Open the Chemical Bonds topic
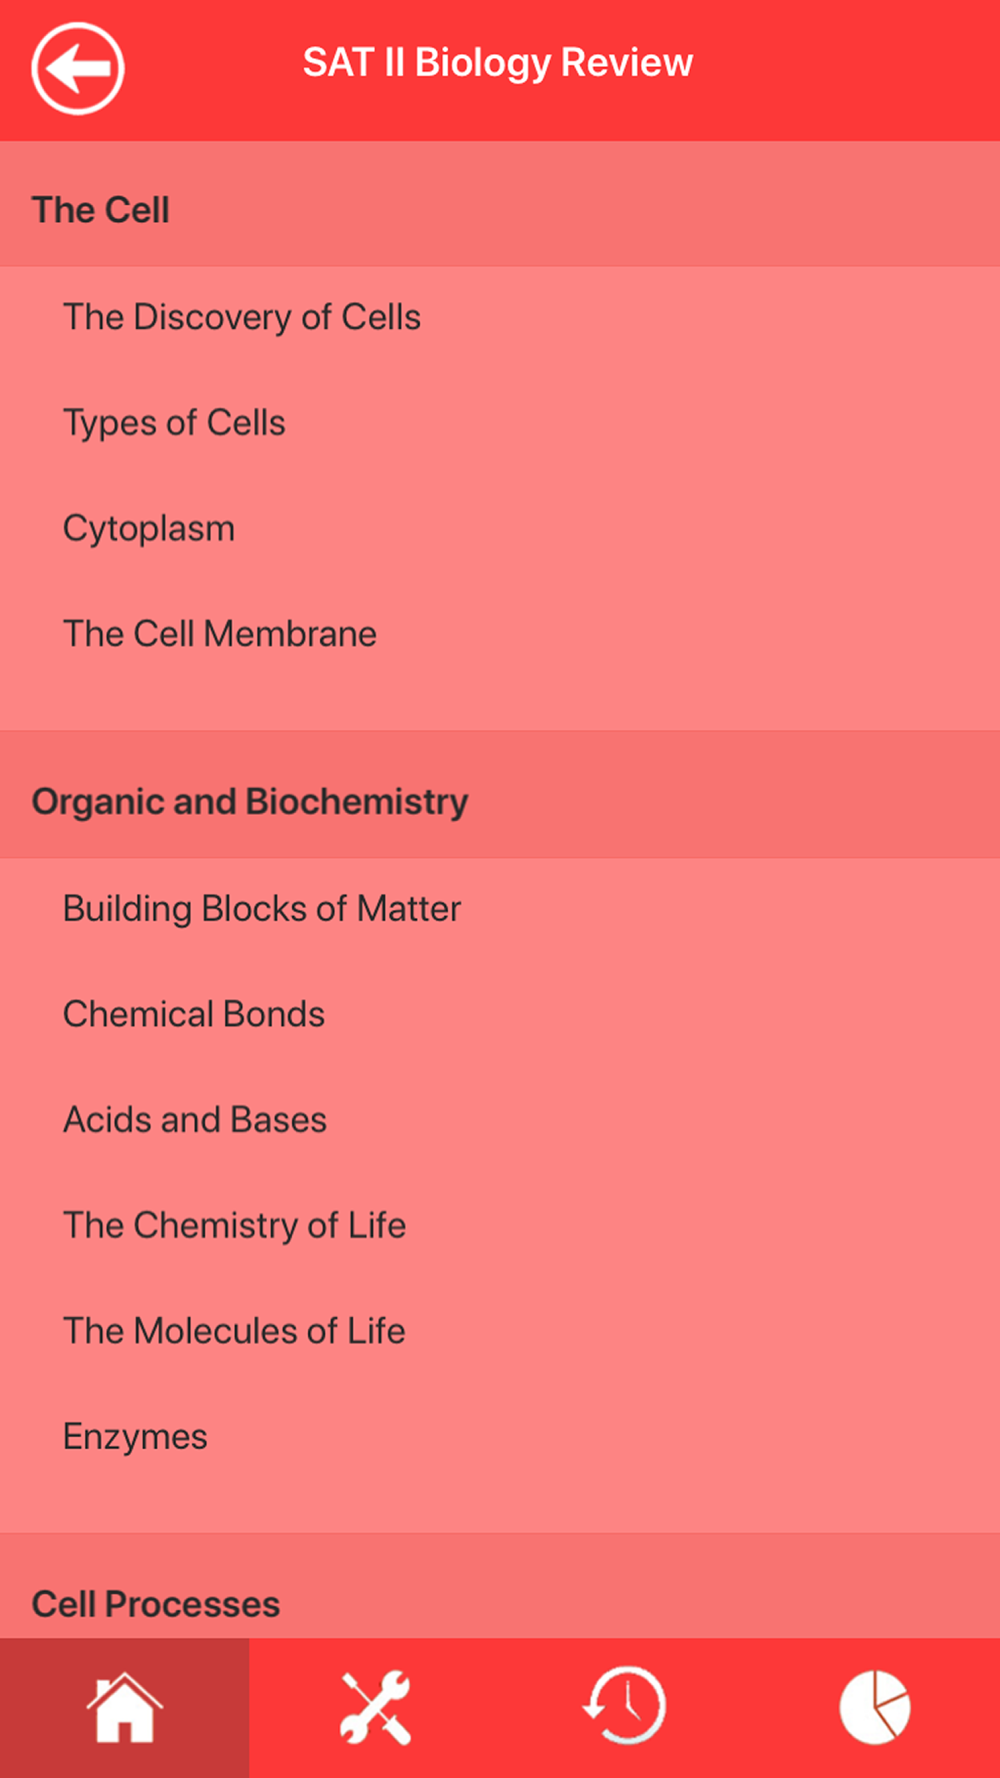This screenshot has width=1000, height=1778. (500, 1015)
